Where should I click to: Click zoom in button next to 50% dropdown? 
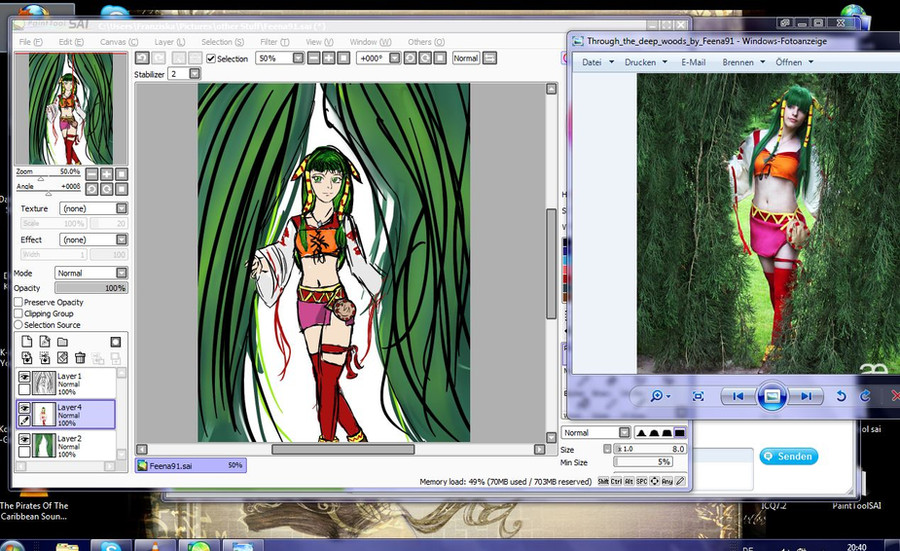[x=328, y=58]
